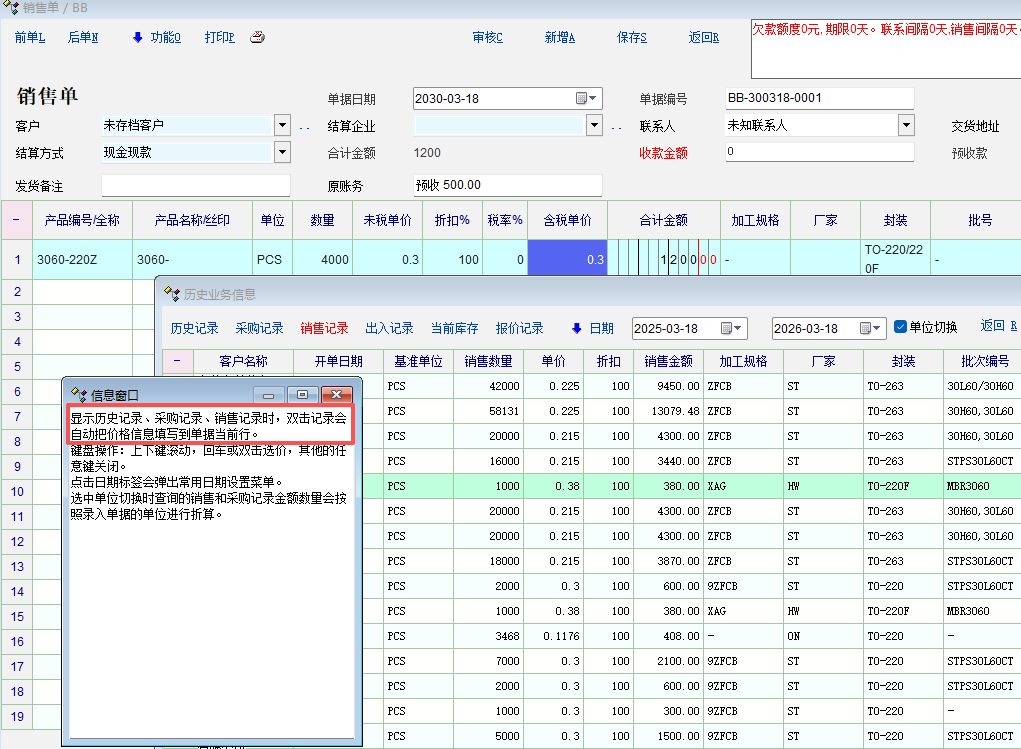Viewport: 1021px width, 749px height.
Task: Expand the 客户 dropdown
Action: tap(281, 125)
